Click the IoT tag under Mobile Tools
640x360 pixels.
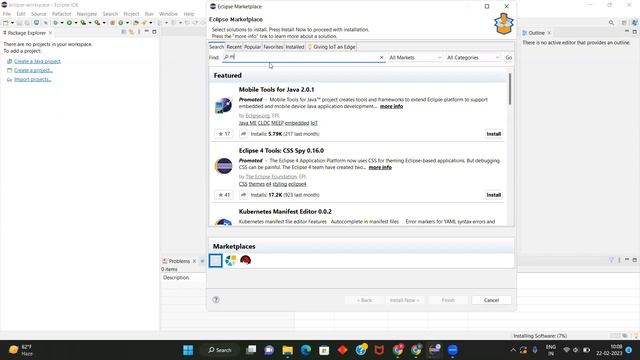(x=314, y=123)
